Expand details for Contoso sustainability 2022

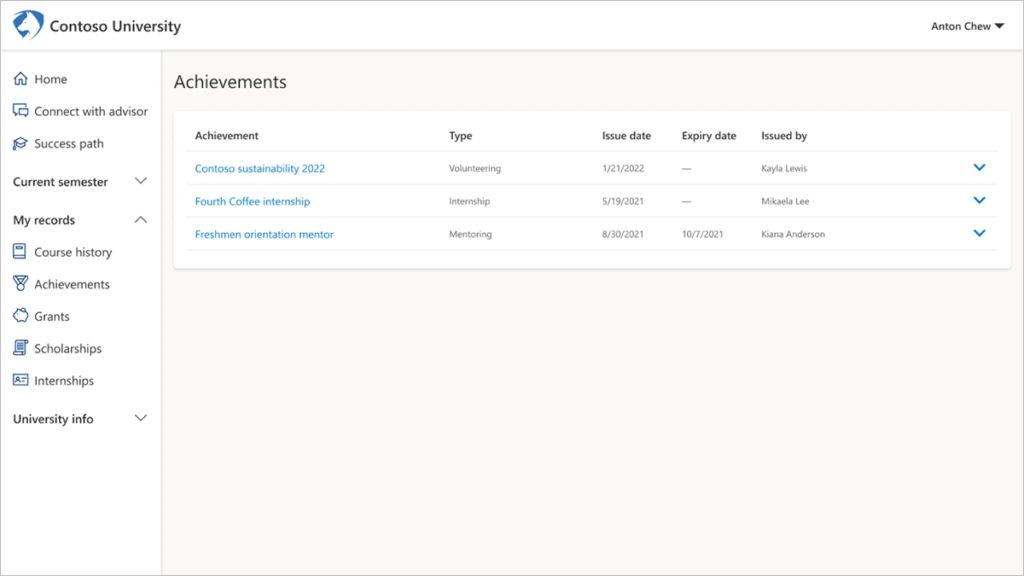[979, 167]
